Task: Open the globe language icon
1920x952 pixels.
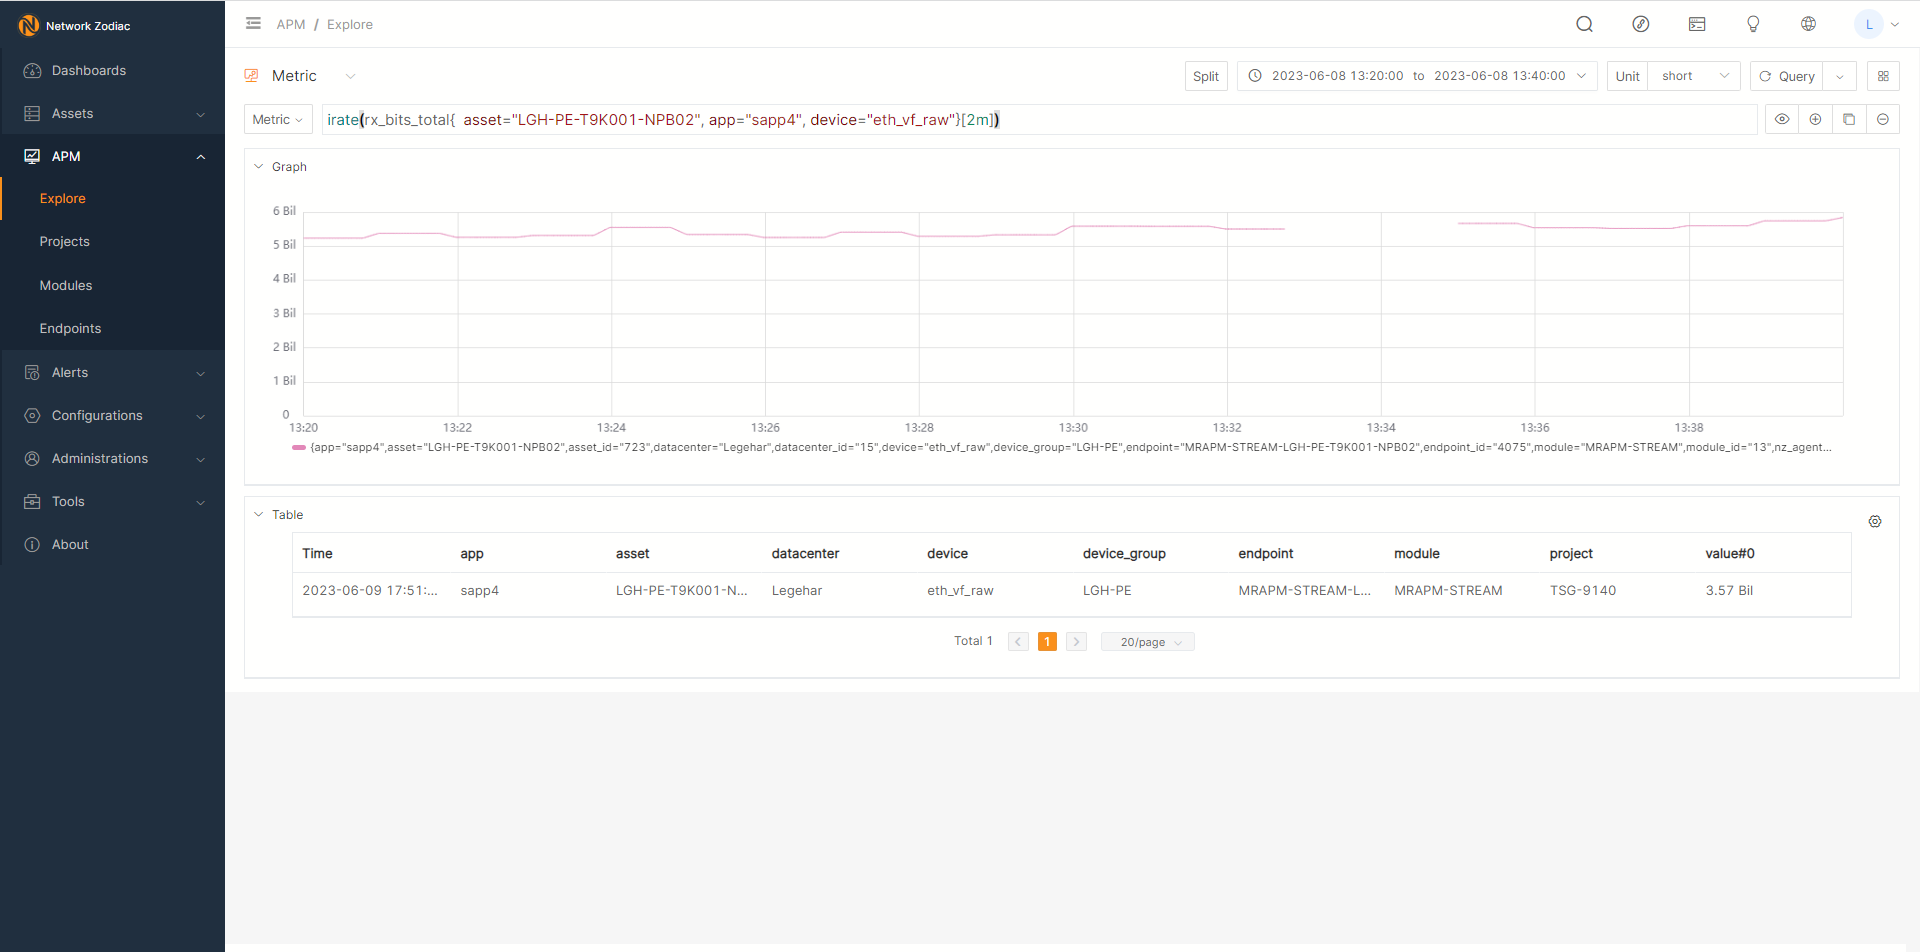Action: pyautogui.click(x=1808, y=24)
